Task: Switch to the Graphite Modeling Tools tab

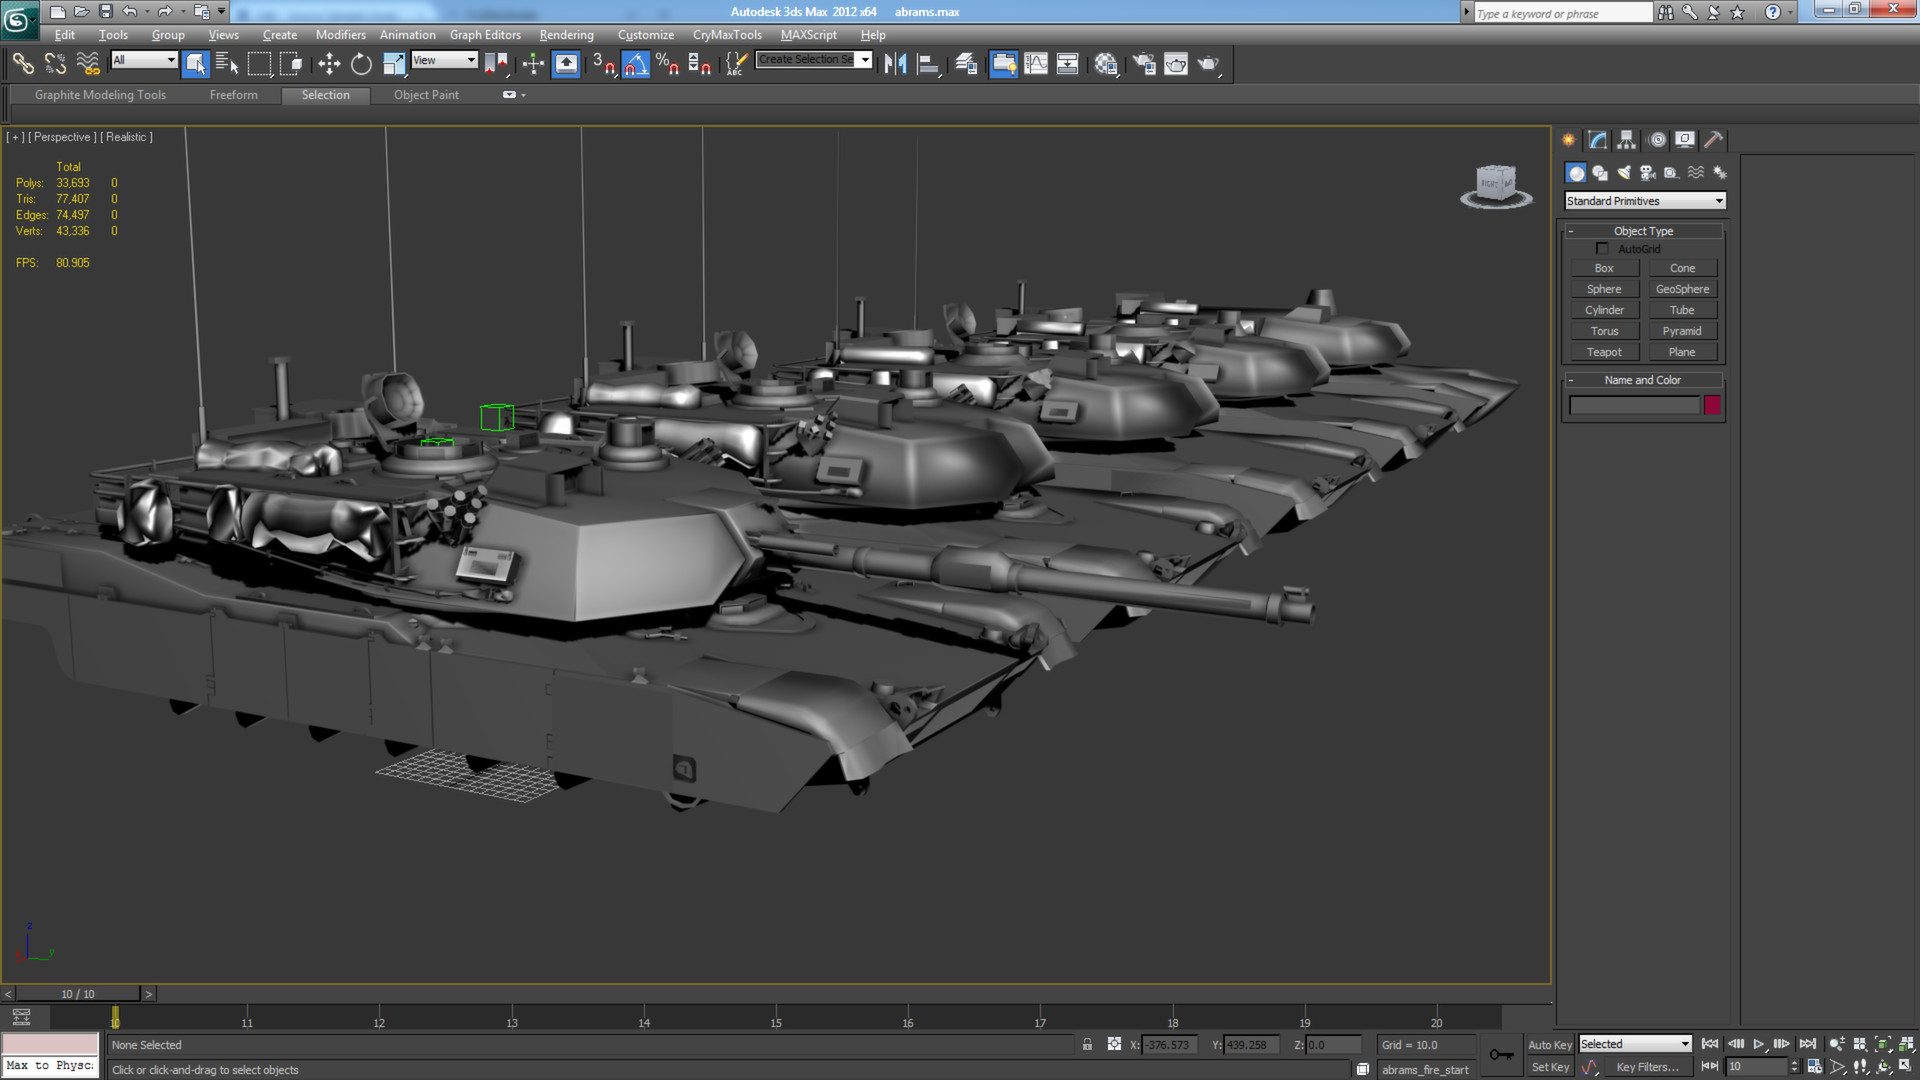Action: tap(99, 95)
